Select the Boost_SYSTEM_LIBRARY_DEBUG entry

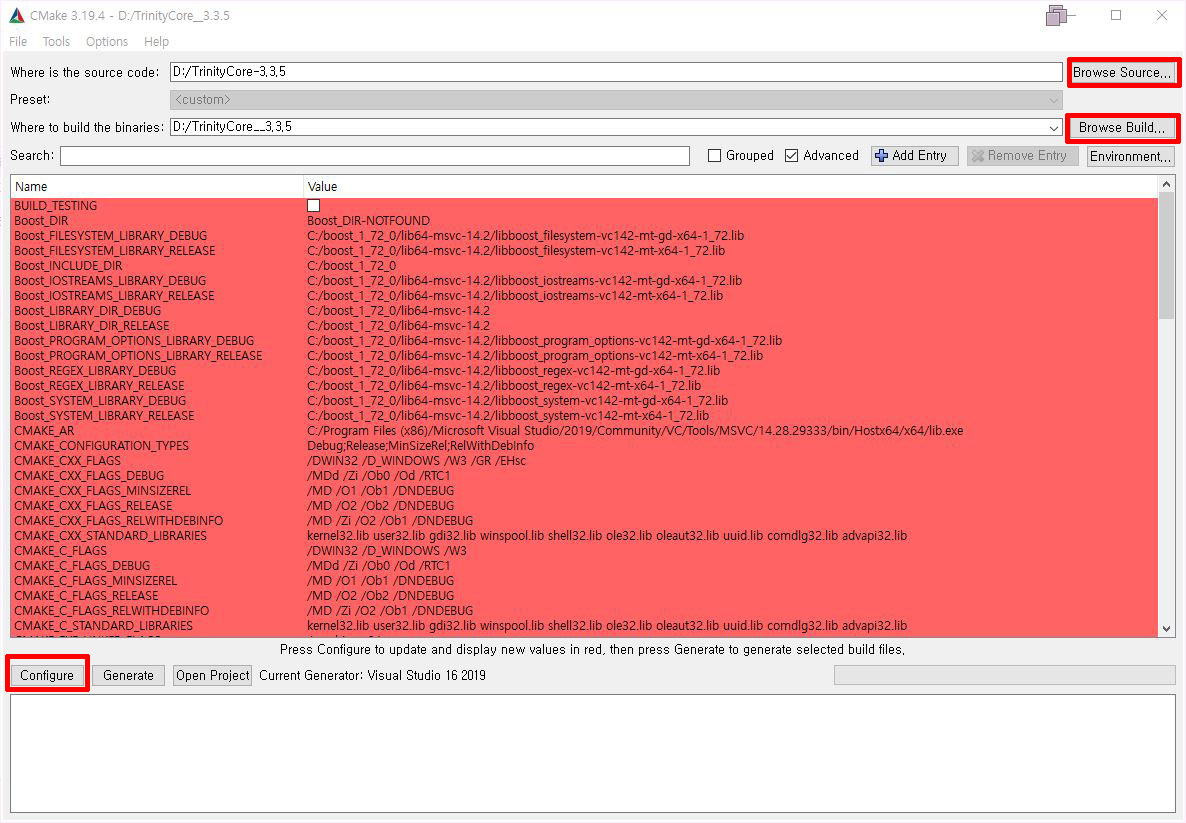tap(100, 401)
